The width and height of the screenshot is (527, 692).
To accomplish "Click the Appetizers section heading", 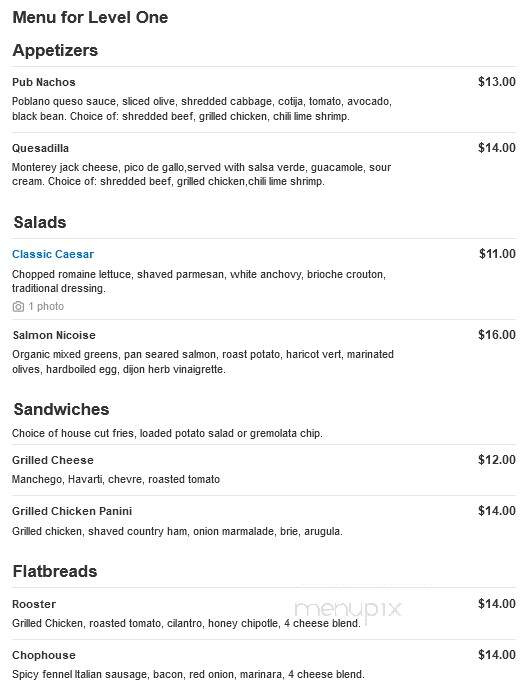I will 55,50.
